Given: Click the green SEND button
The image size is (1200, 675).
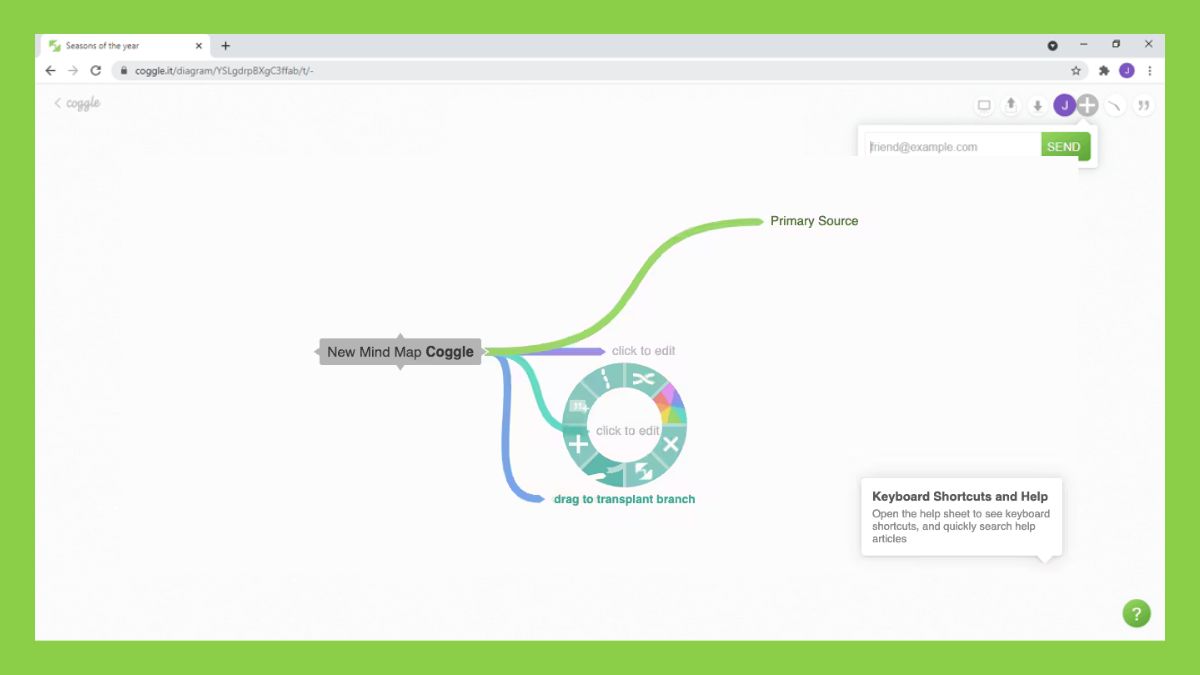Looking at the screenshot, I should [1065, 146].
